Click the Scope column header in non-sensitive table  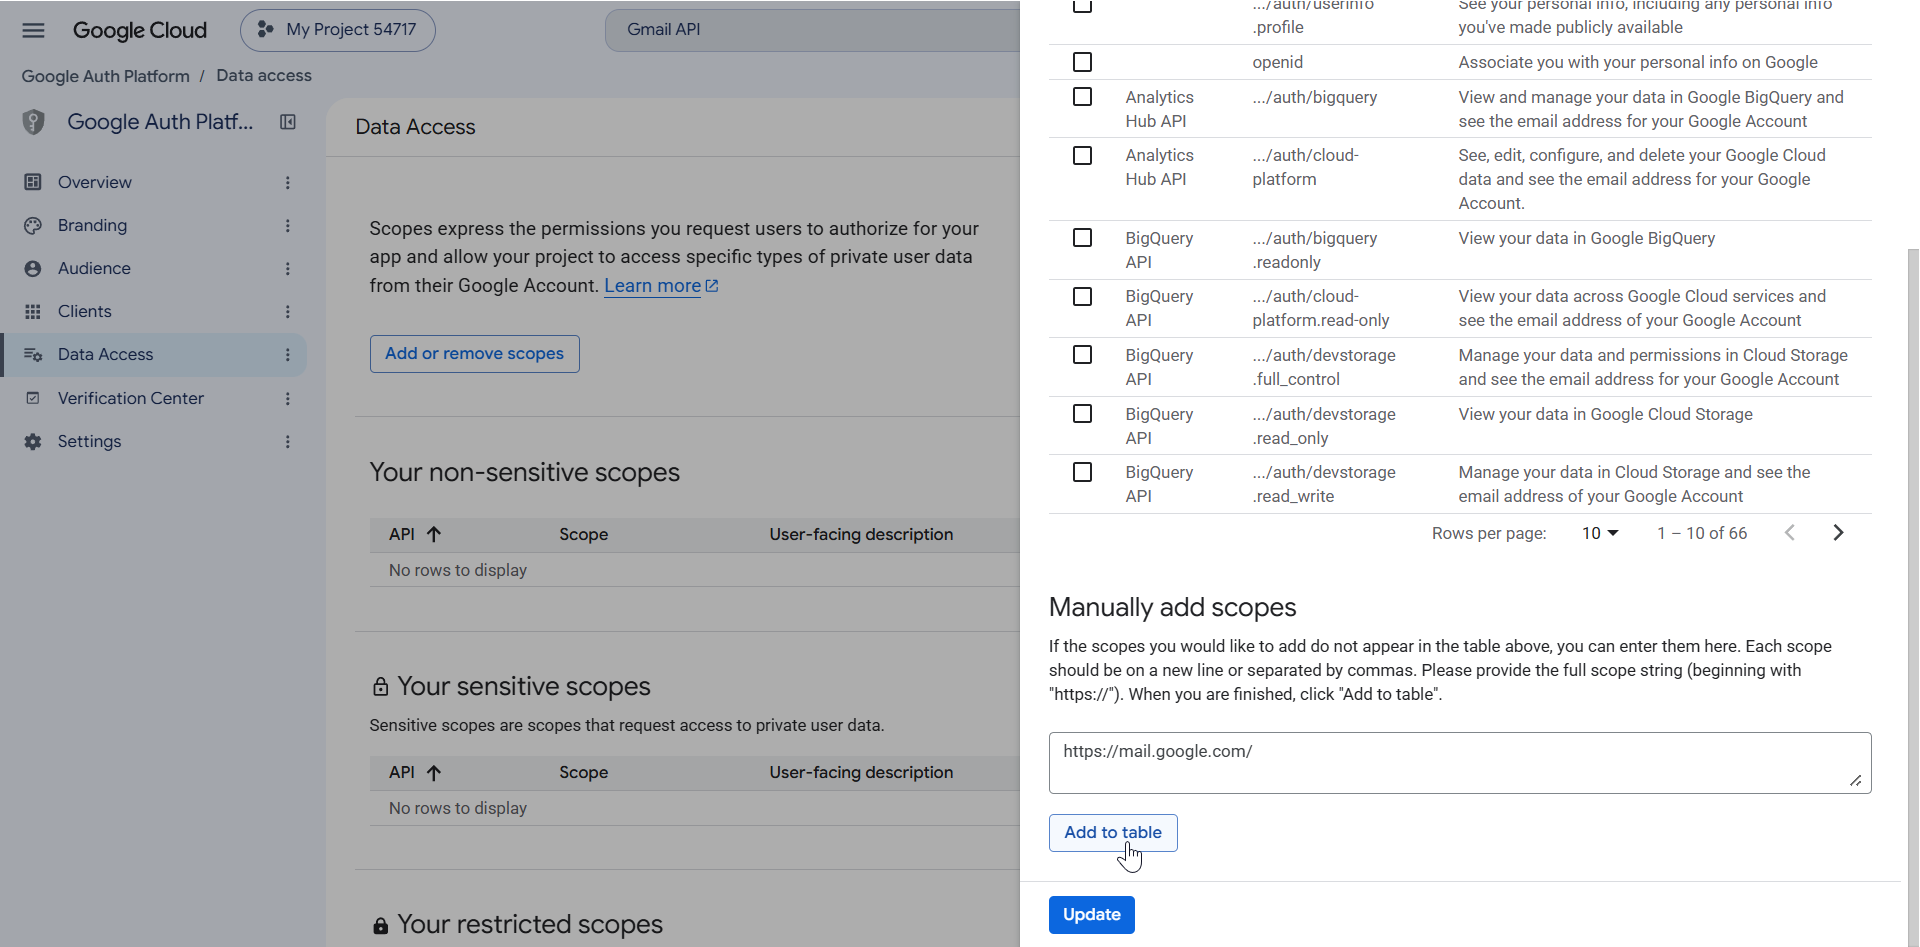[x=584, y=534]
